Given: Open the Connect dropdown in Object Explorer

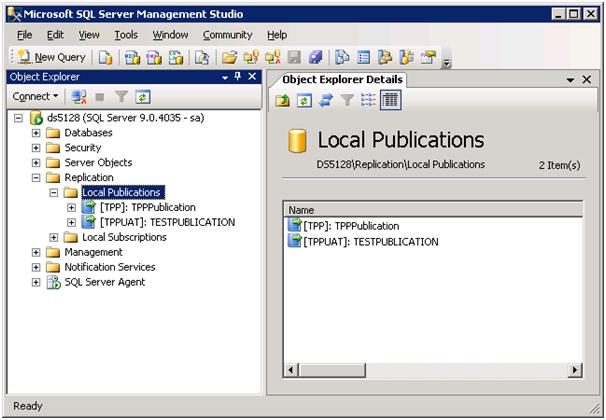Looking at the screenshot, I should tap(35, 97).
